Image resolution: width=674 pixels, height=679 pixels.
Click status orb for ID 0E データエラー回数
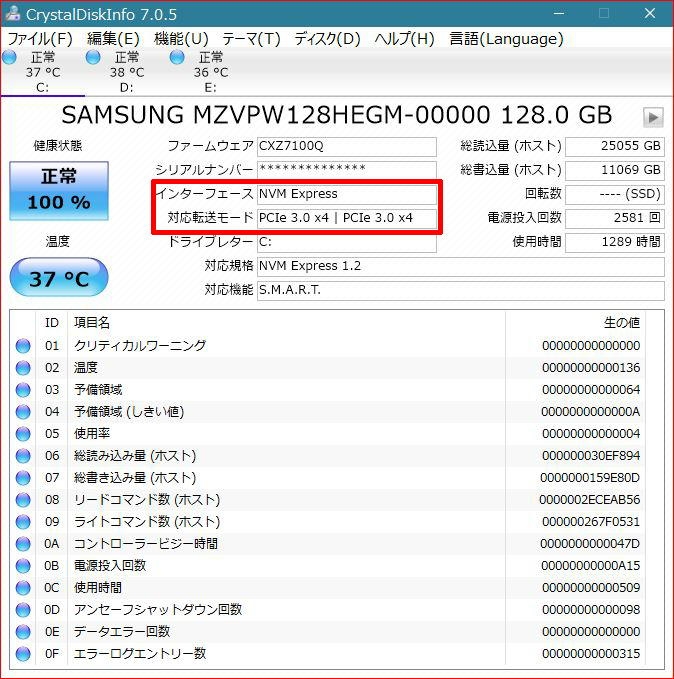tap(23, 631)
